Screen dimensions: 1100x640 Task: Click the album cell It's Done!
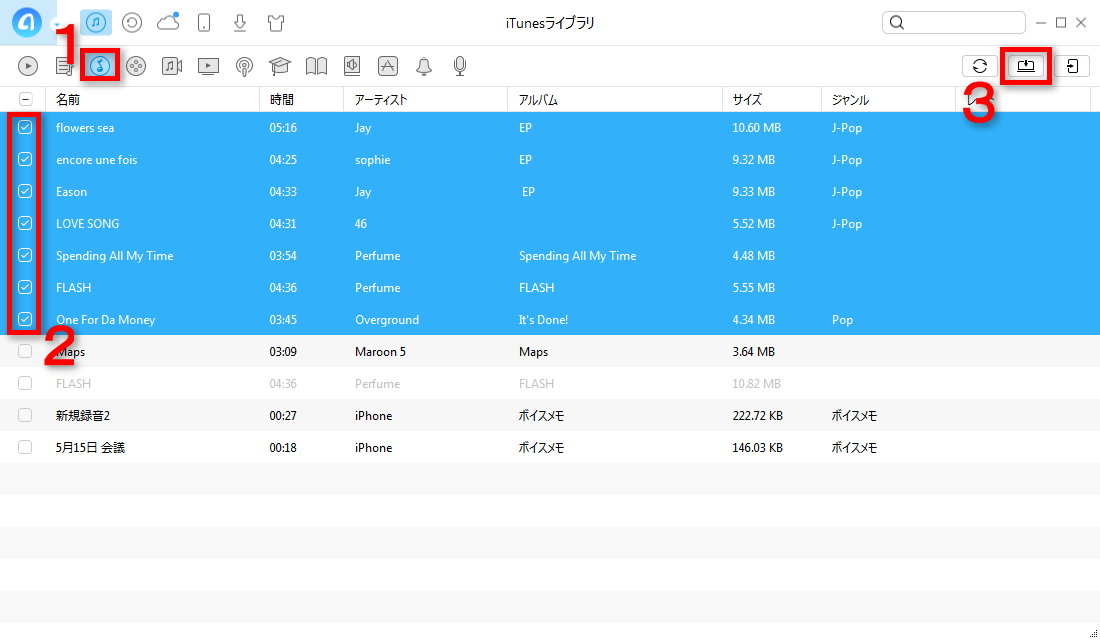[x=544, y=320]
